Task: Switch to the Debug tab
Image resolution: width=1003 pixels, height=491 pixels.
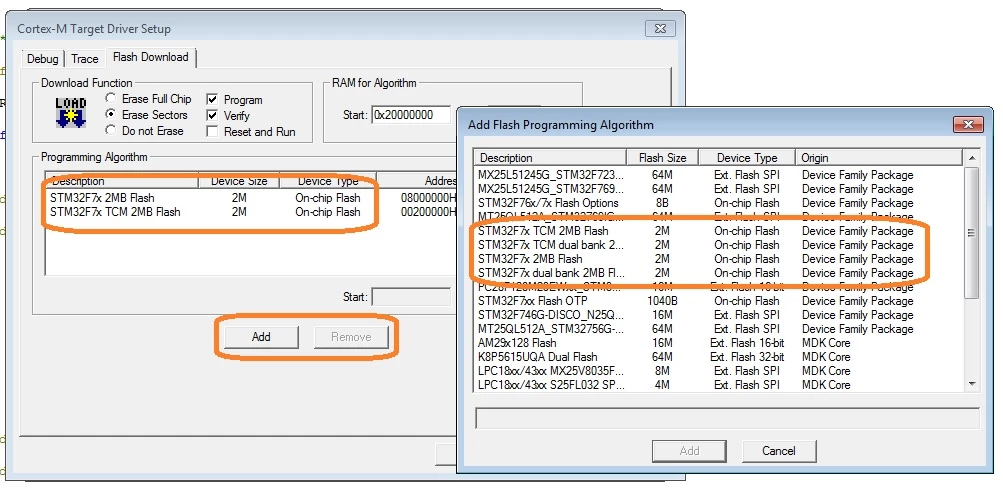Action: pyautogui.click(x=42, y=59)
